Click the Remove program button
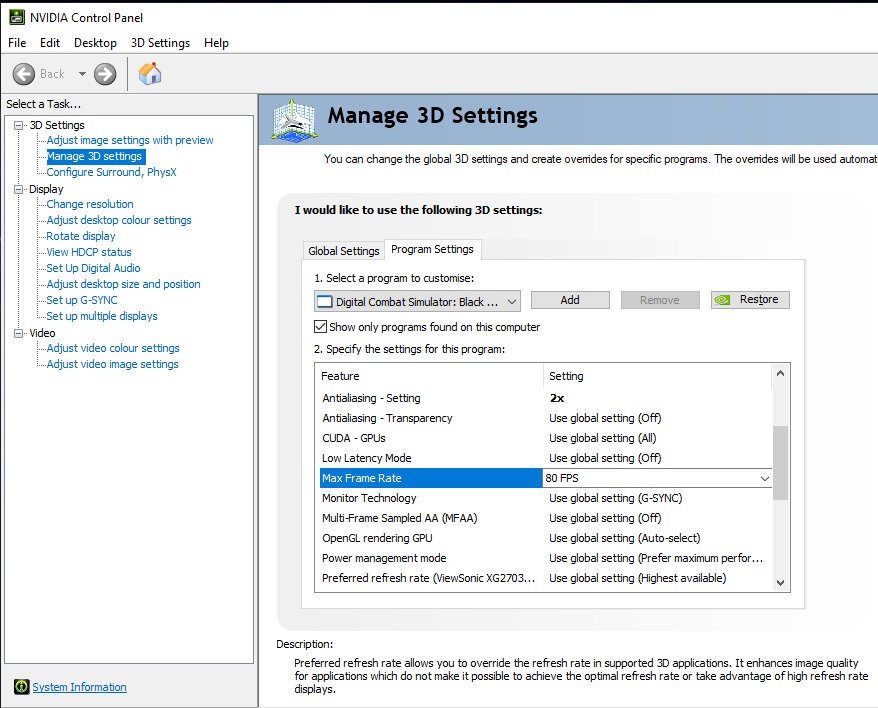 coord(660,300)
